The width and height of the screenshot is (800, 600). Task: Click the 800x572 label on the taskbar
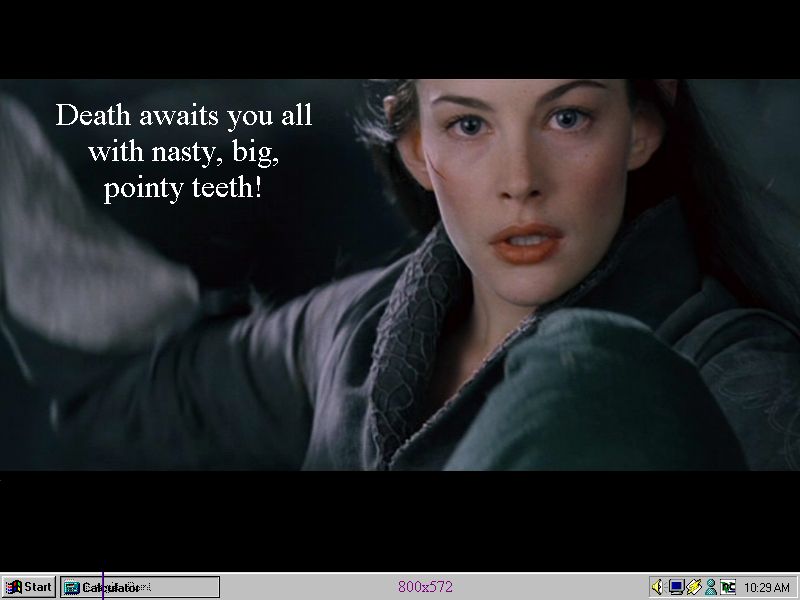[x=425, y=587]
